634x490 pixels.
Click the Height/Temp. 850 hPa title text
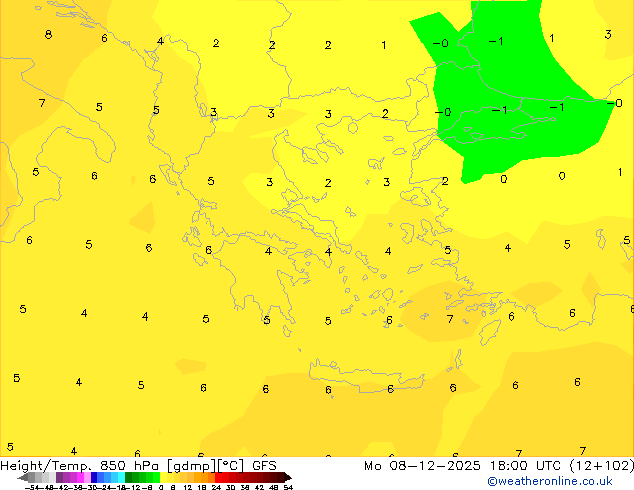click(80, 466)
